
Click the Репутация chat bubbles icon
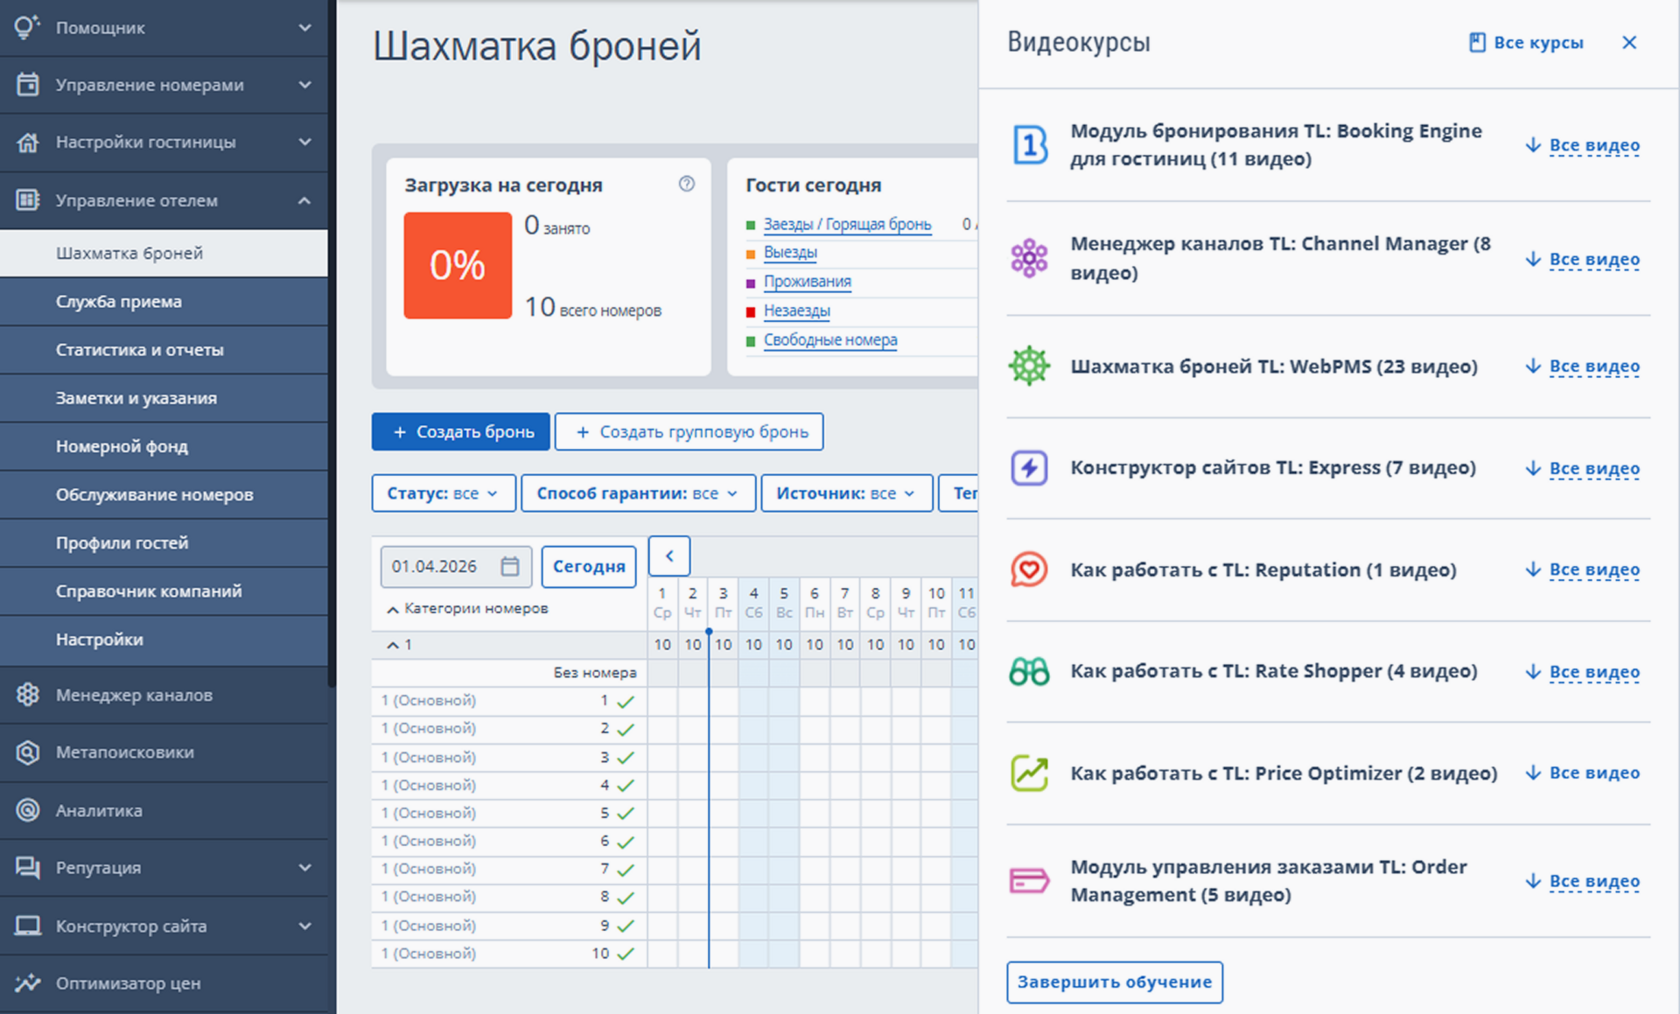[28, 868]
